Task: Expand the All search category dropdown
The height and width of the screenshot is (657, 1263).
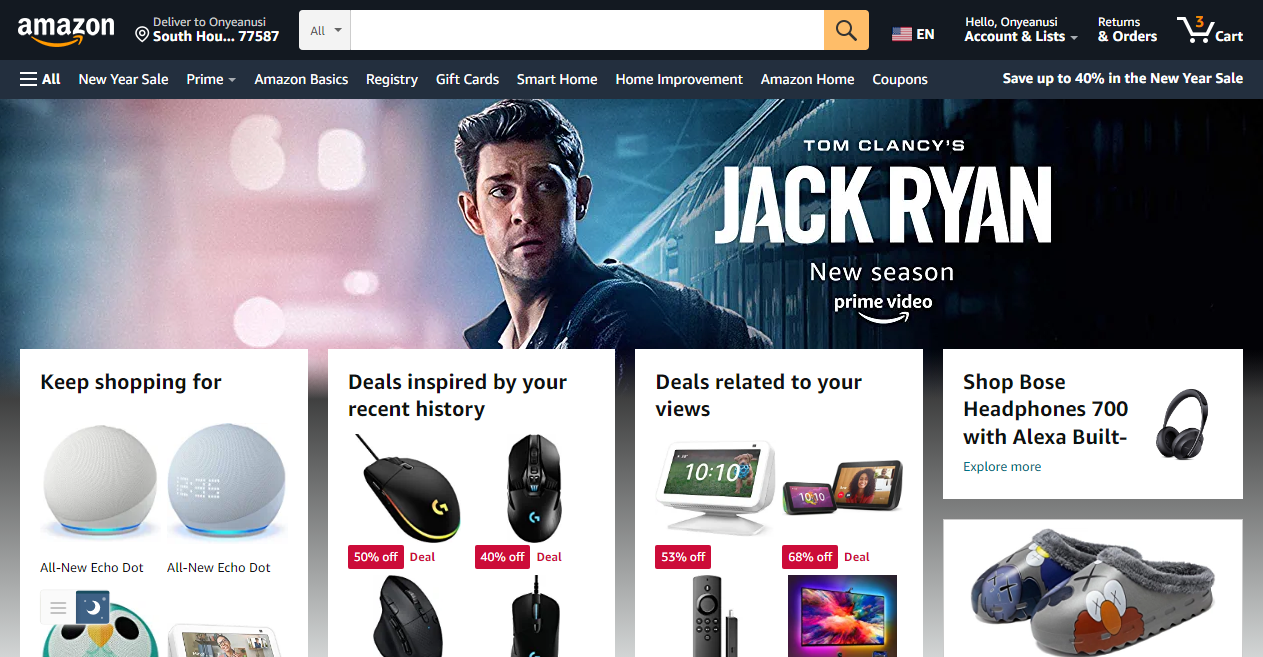Action: (x=326, y=30)
